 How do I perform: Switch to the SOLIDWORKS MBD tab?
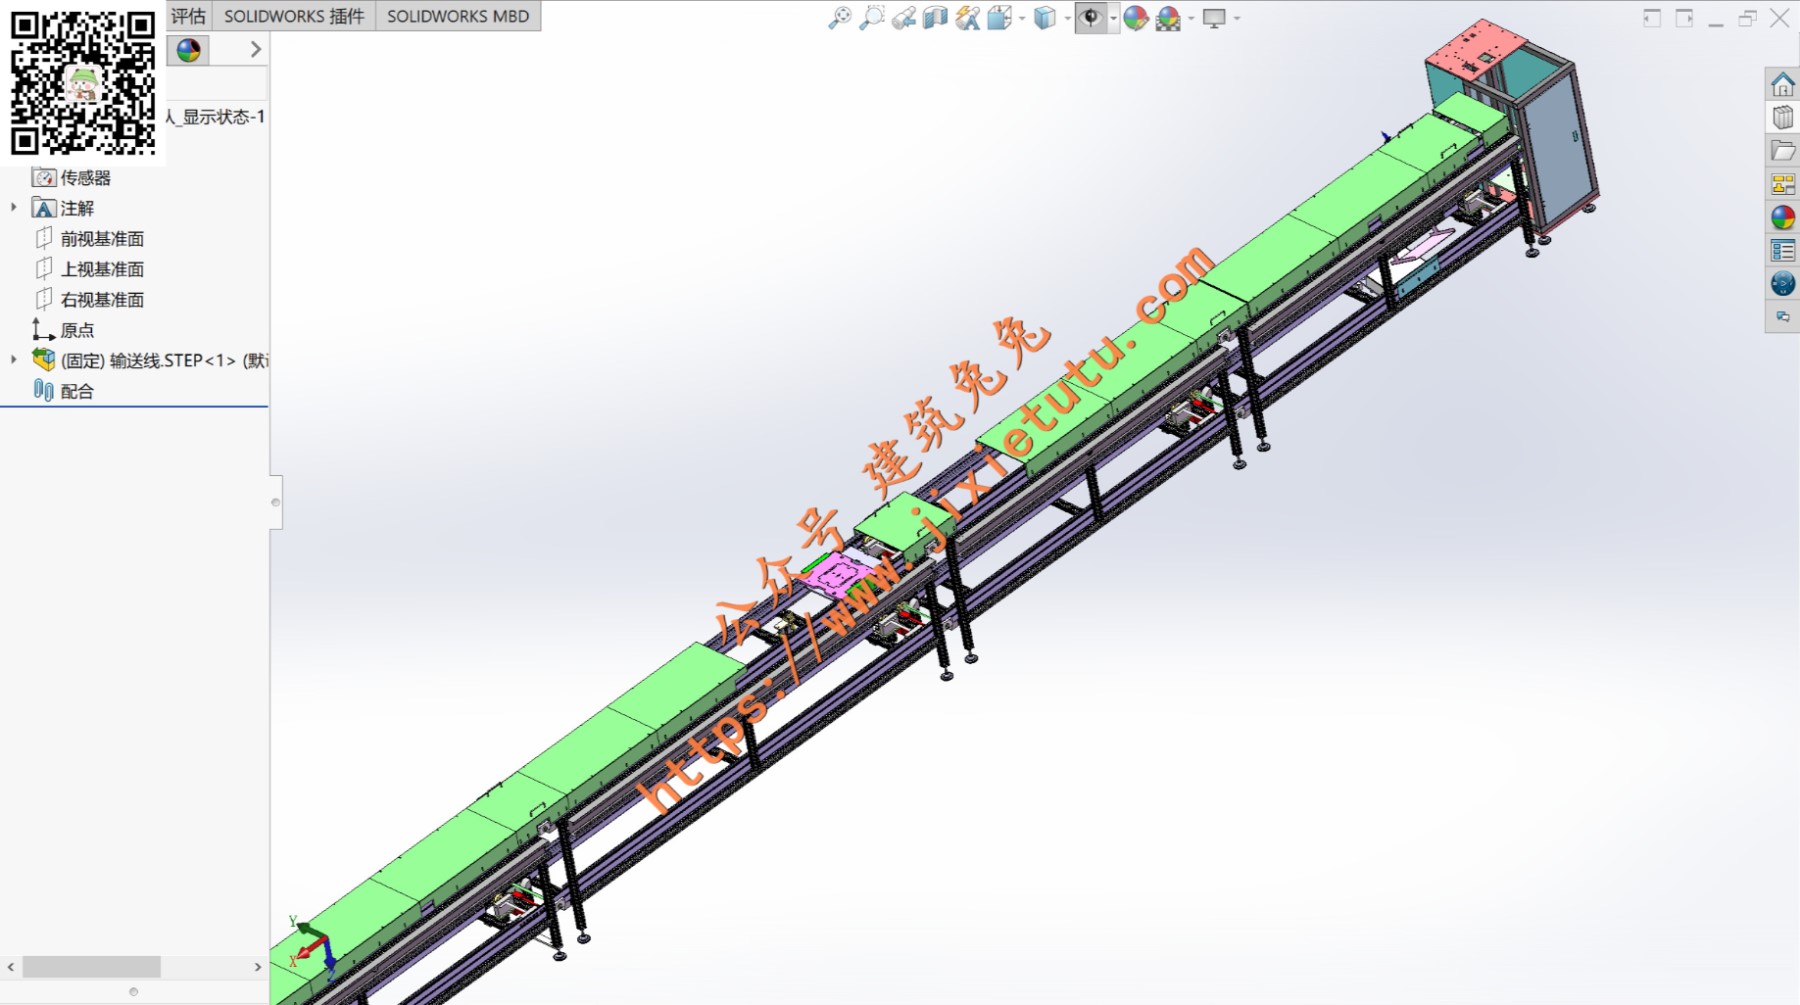click(458, 16)
